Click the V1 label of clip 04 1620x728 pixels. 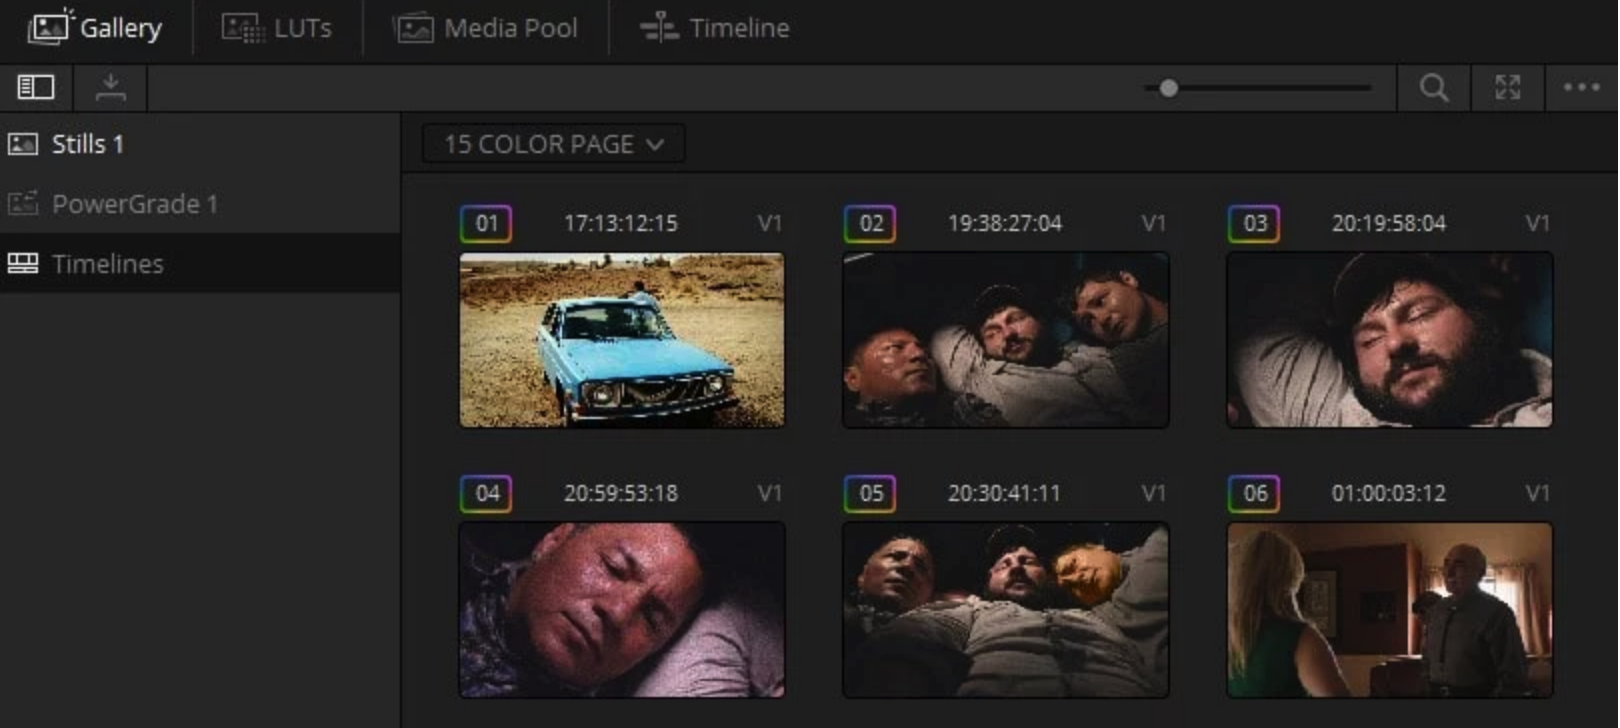click(x=769, y=493)
